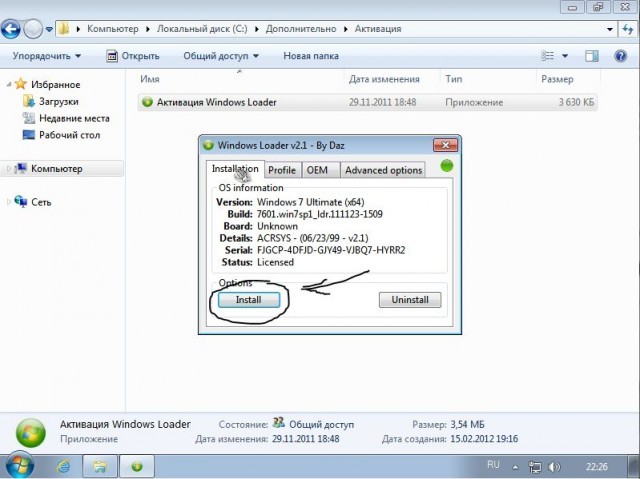Open recent locations dropdown beside navigation arrows

(49, 29)
